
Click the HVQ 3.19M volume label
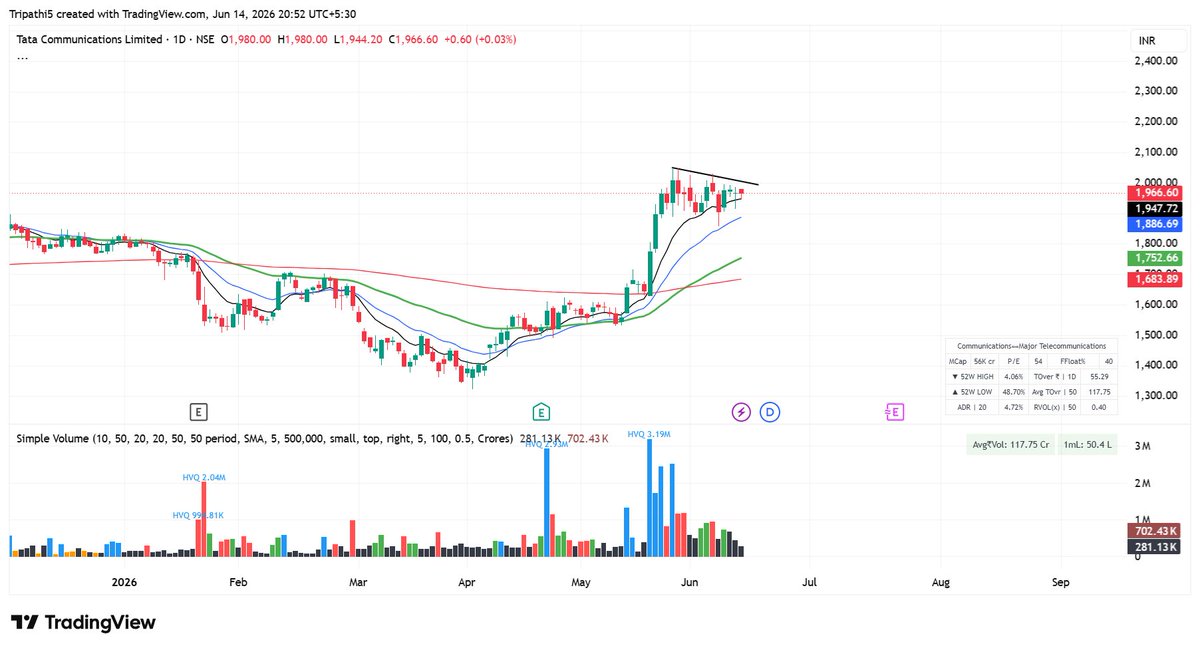coord(649,434)
